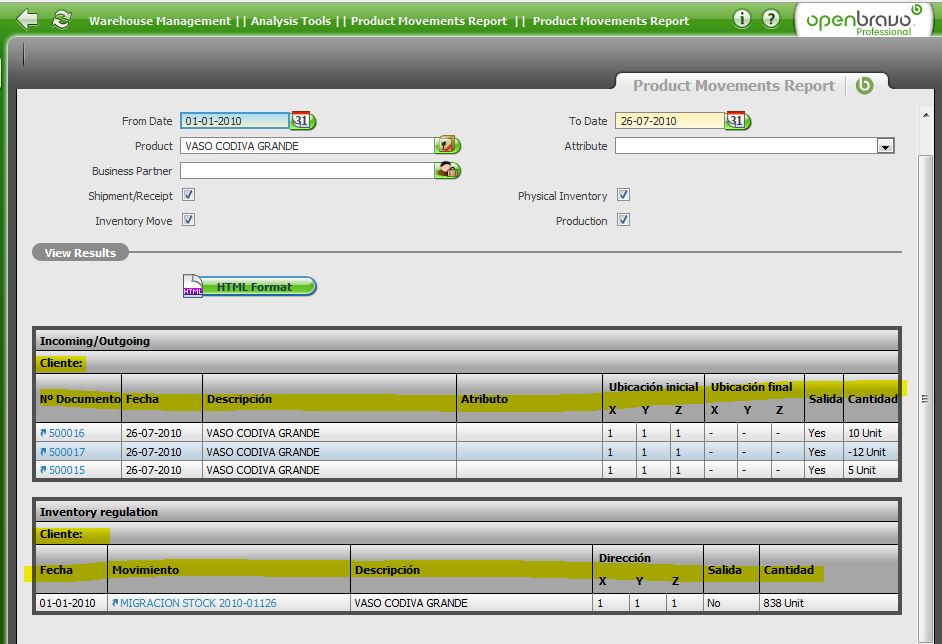Click the HTML file icon

[192, 286]
